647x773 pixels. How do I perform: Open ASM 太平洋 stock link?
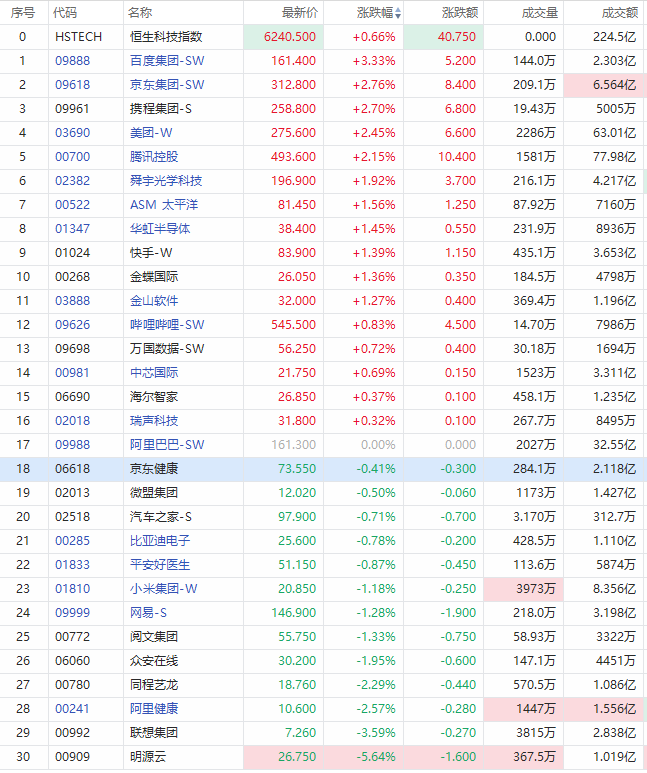point(164,205)
